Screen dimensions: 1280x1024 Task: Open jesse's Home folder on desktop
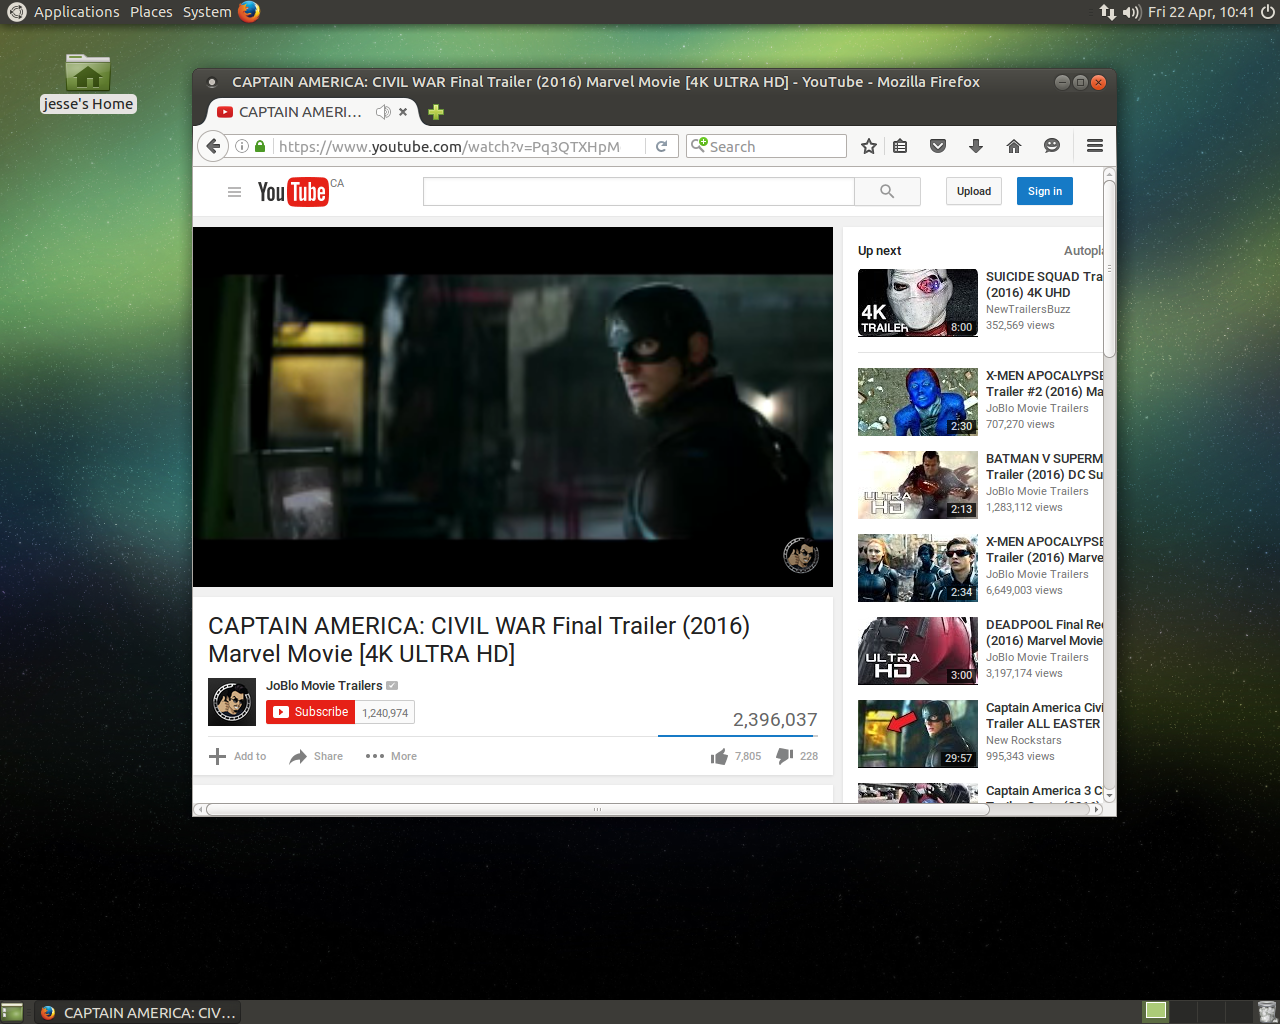coord(88,83)
